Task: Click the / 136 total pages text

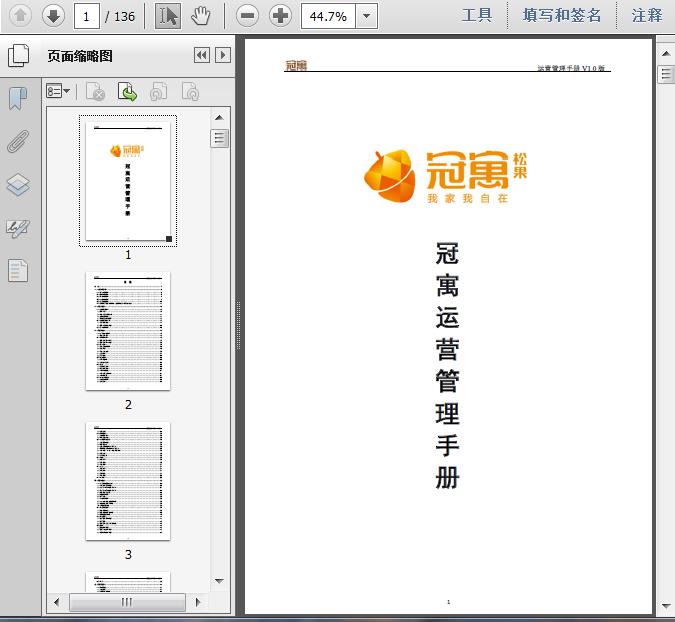Action: click(x=120, y=16)
